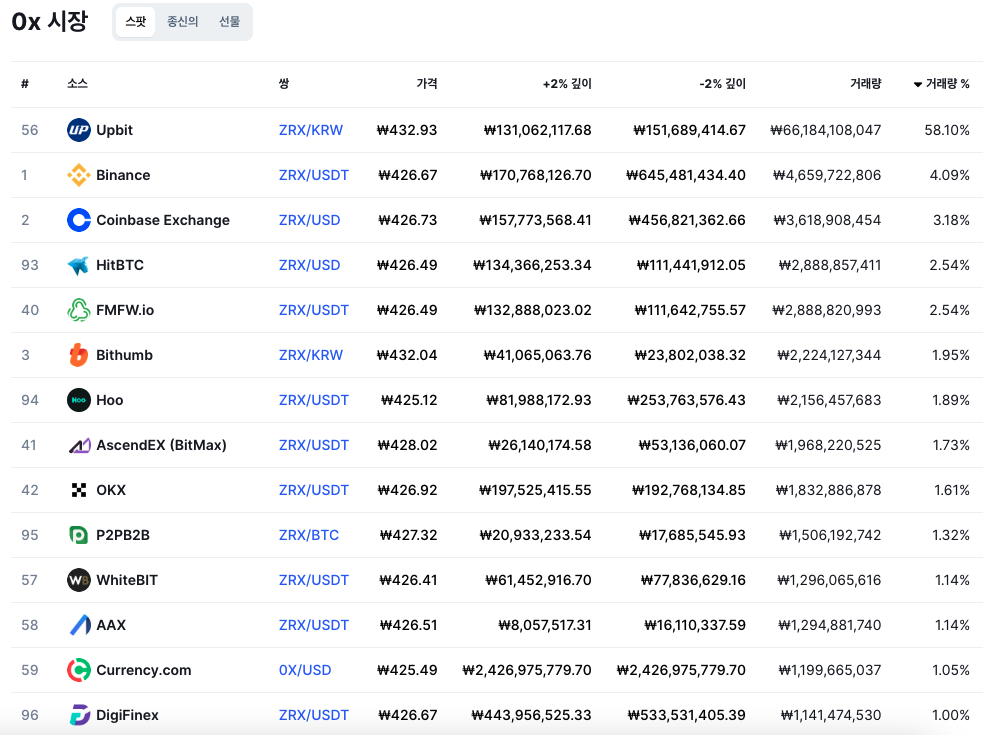The width and height of the screenshot is (983, 735).
Task: Click the P2PB2B logo icon
Action: pos(78,535)
